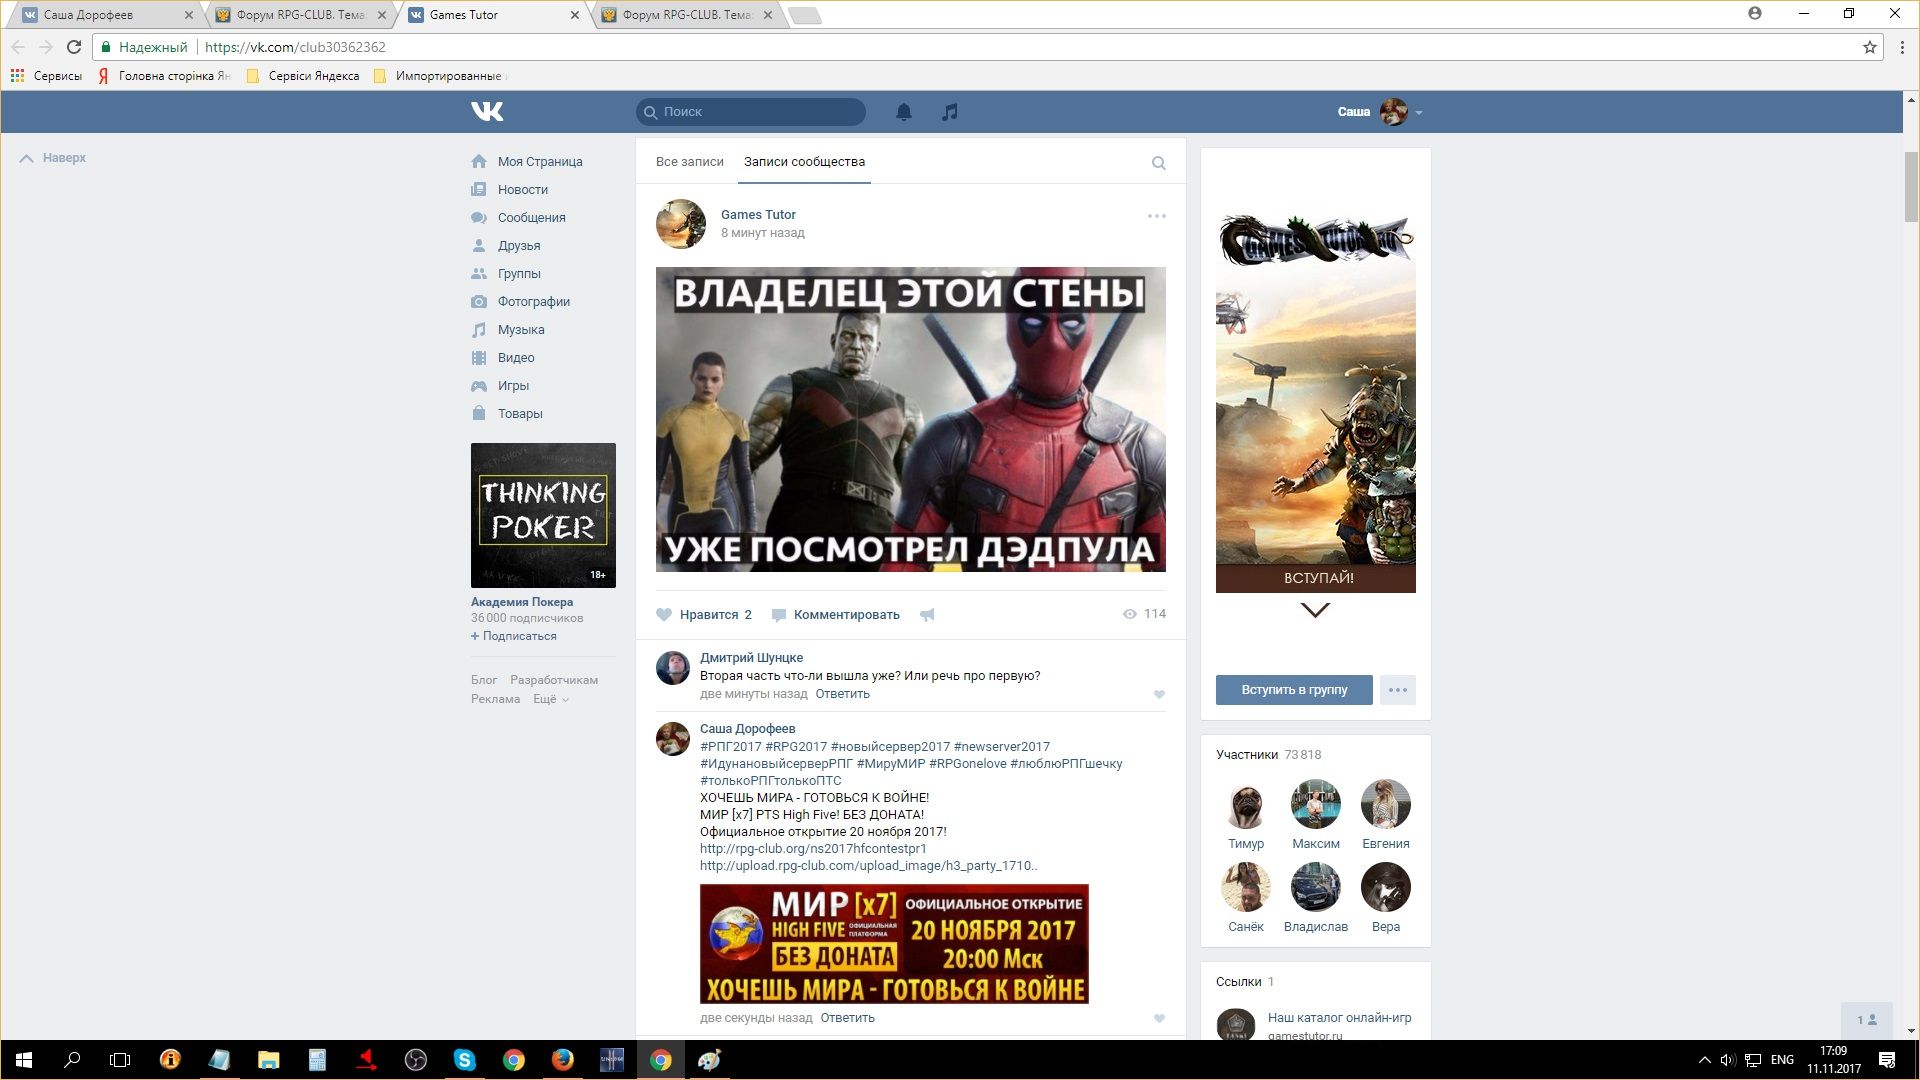
Task: Open Наш каталог онлайн-игр link
Action: [1339, 1018]
